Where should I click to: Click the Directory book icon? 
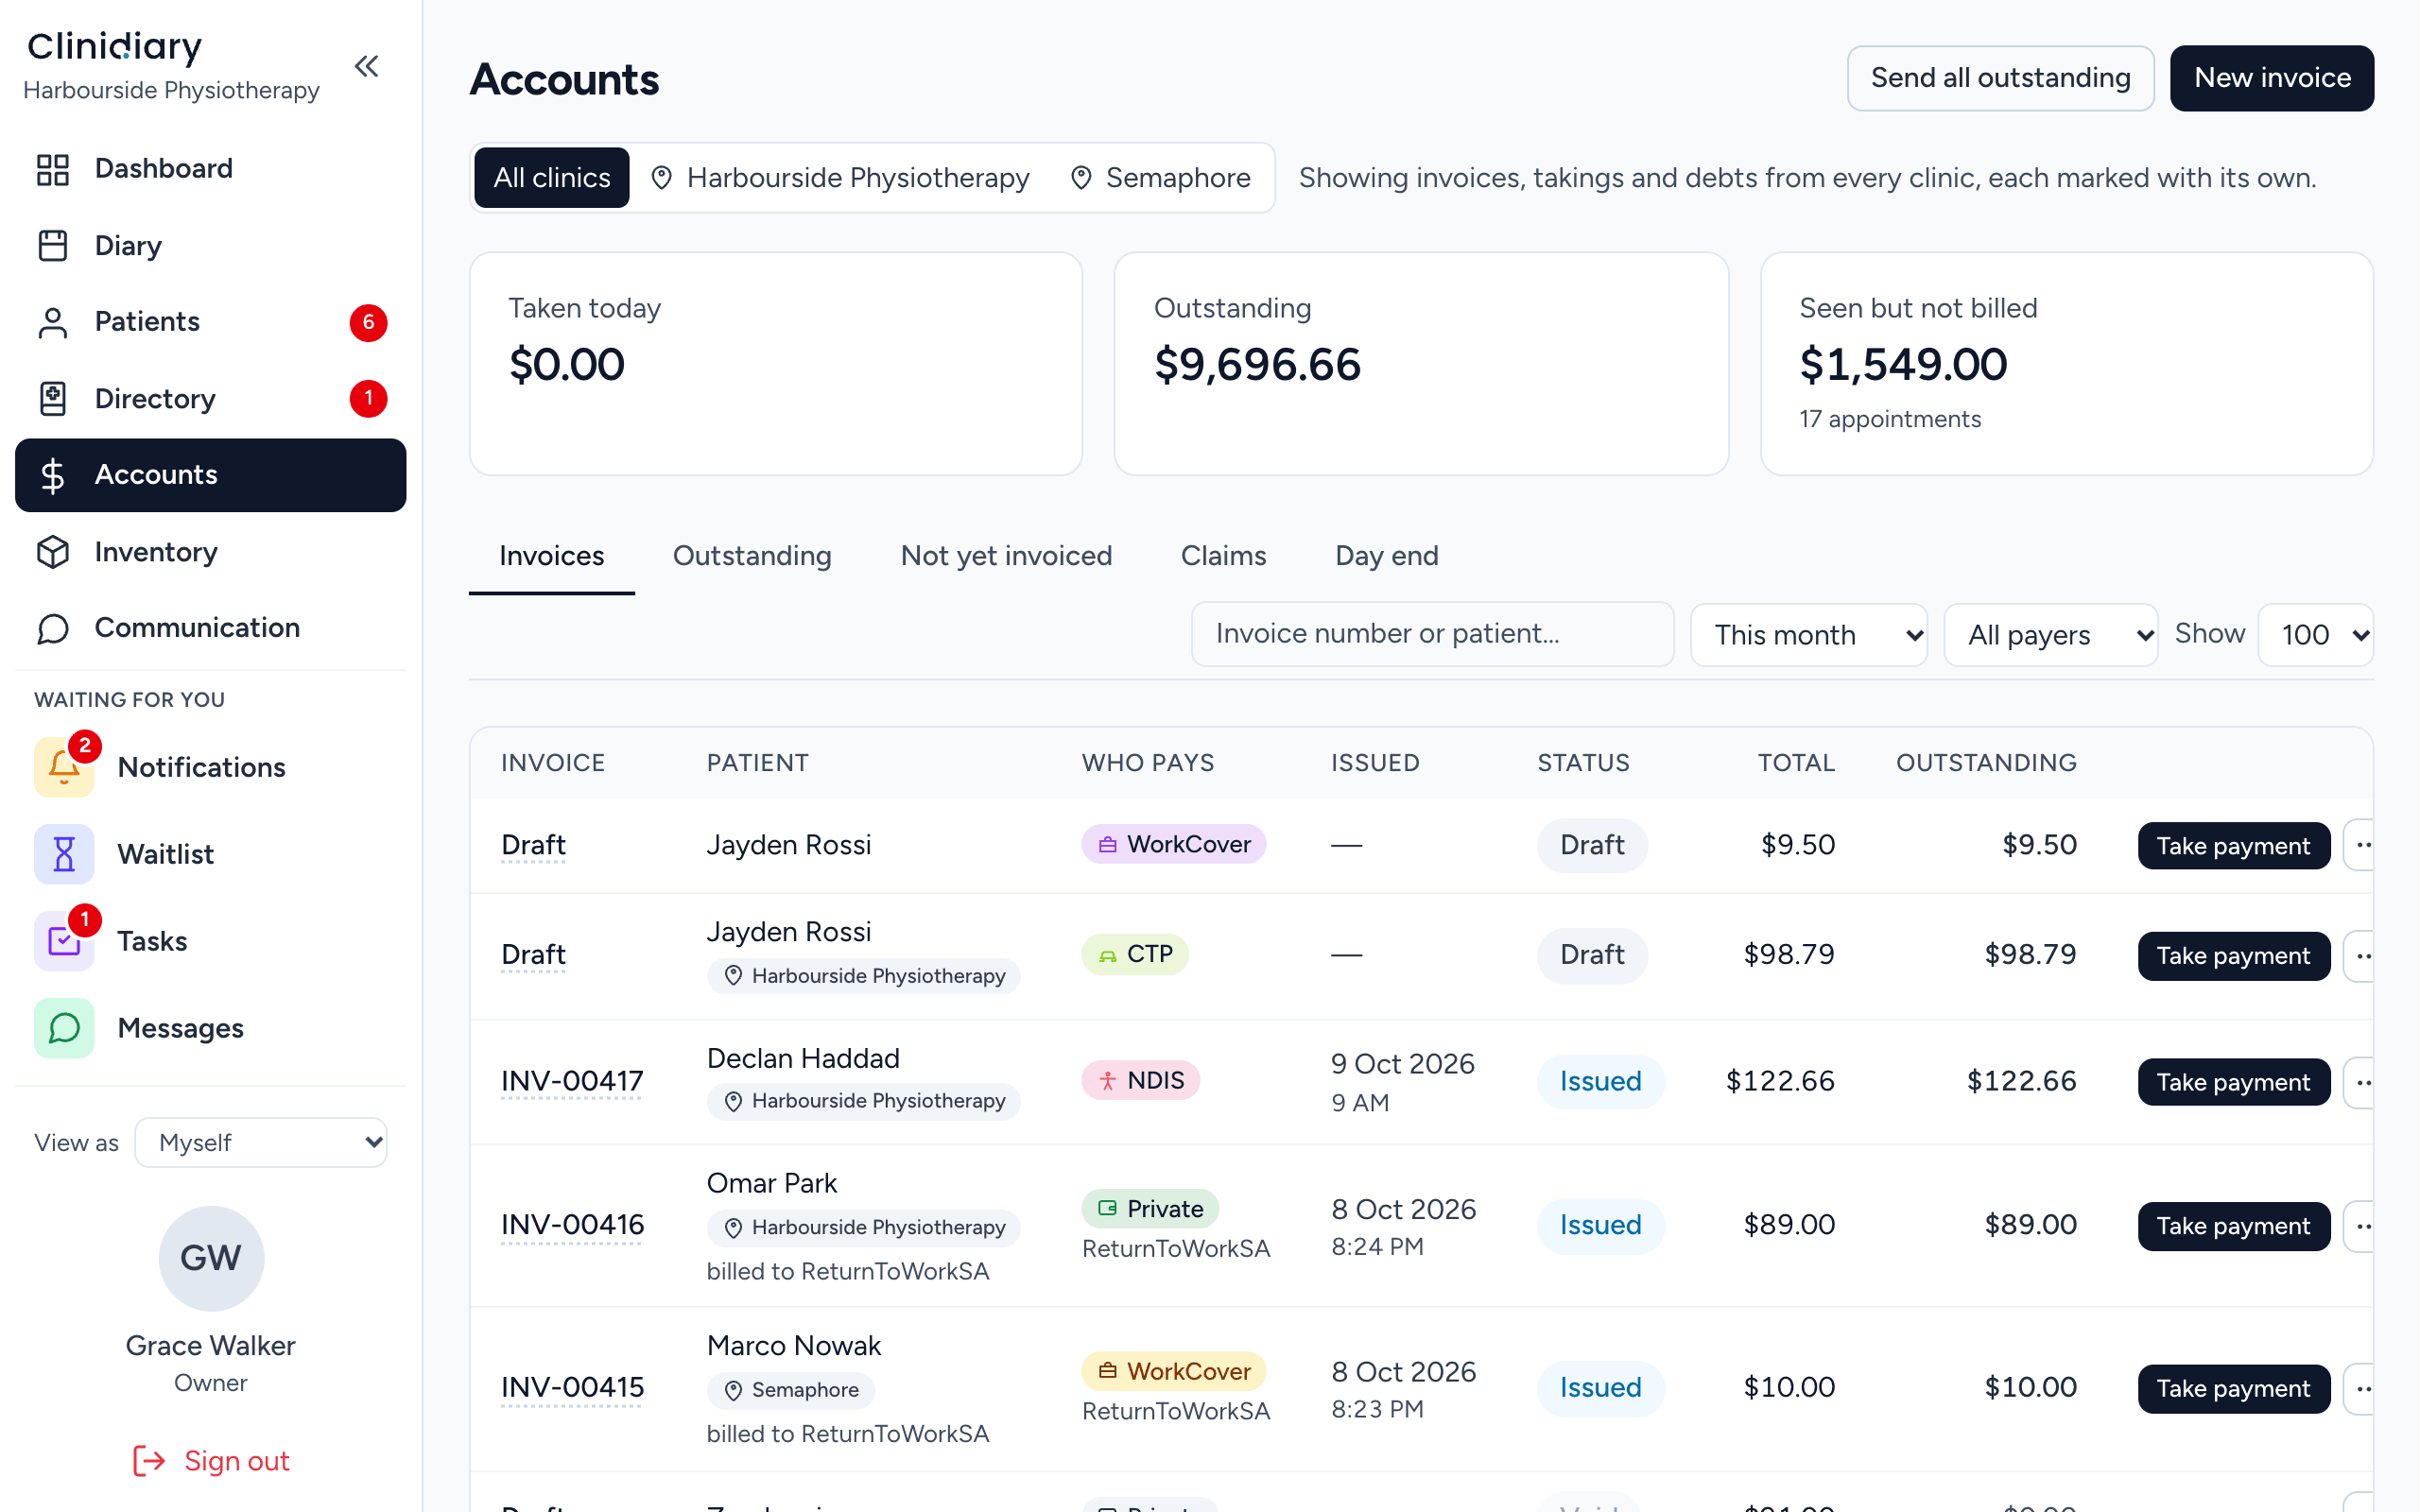[x=53, y=399]
